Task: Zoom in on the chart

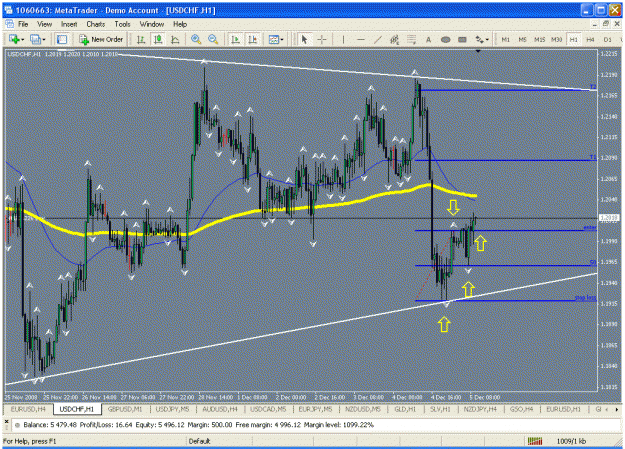Action: point(196,39)
